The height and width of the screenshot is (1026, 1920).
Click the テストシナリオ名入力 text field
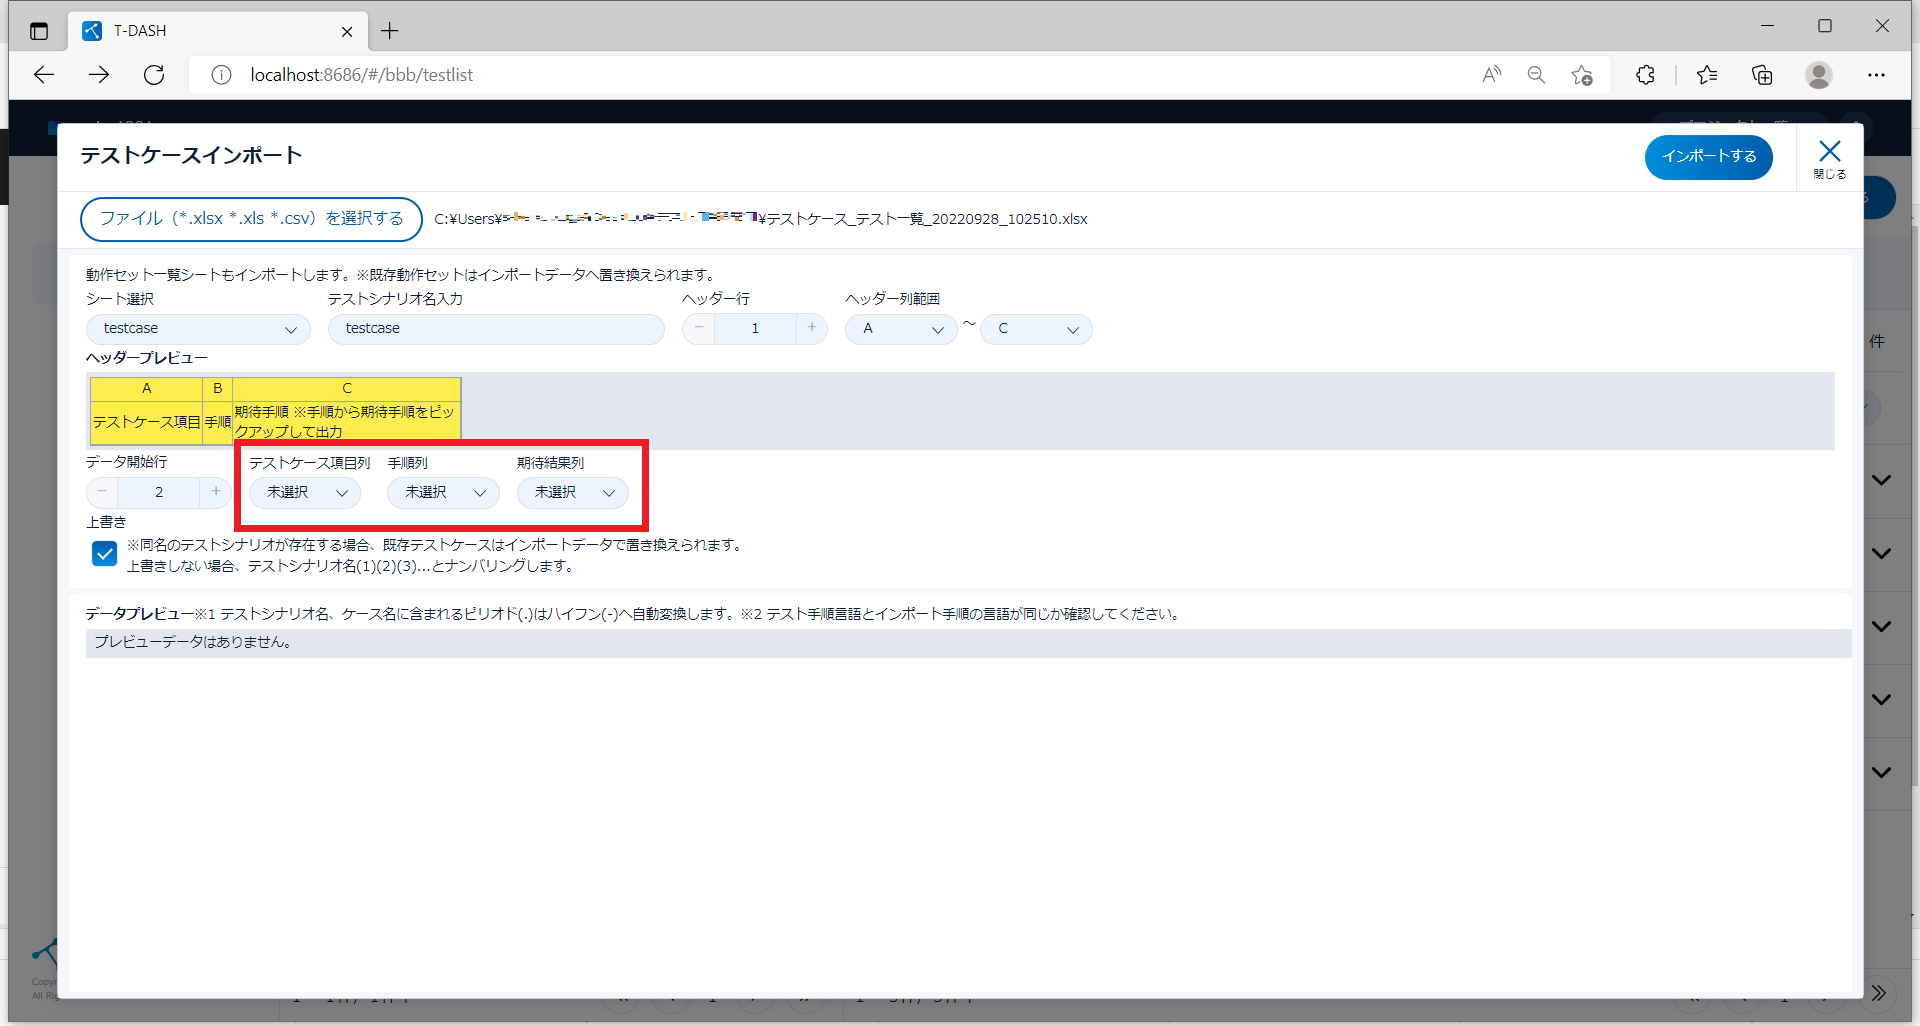496,329
